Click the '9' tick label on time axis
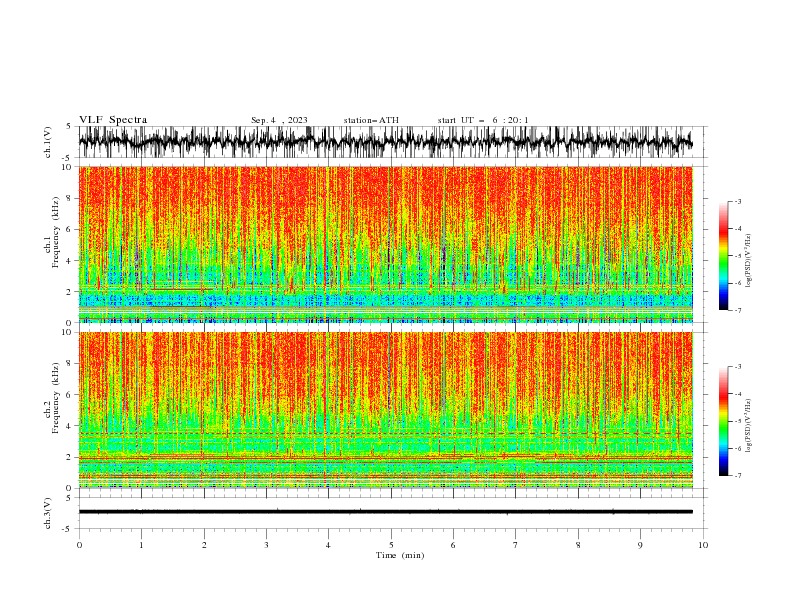 point(640,545)
